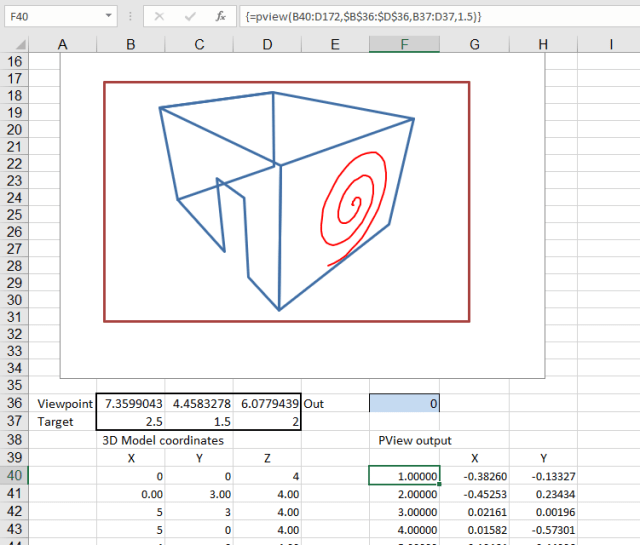The image size is (640, 545).
Task: Select the row 40 header
Action: pos(14,475)
